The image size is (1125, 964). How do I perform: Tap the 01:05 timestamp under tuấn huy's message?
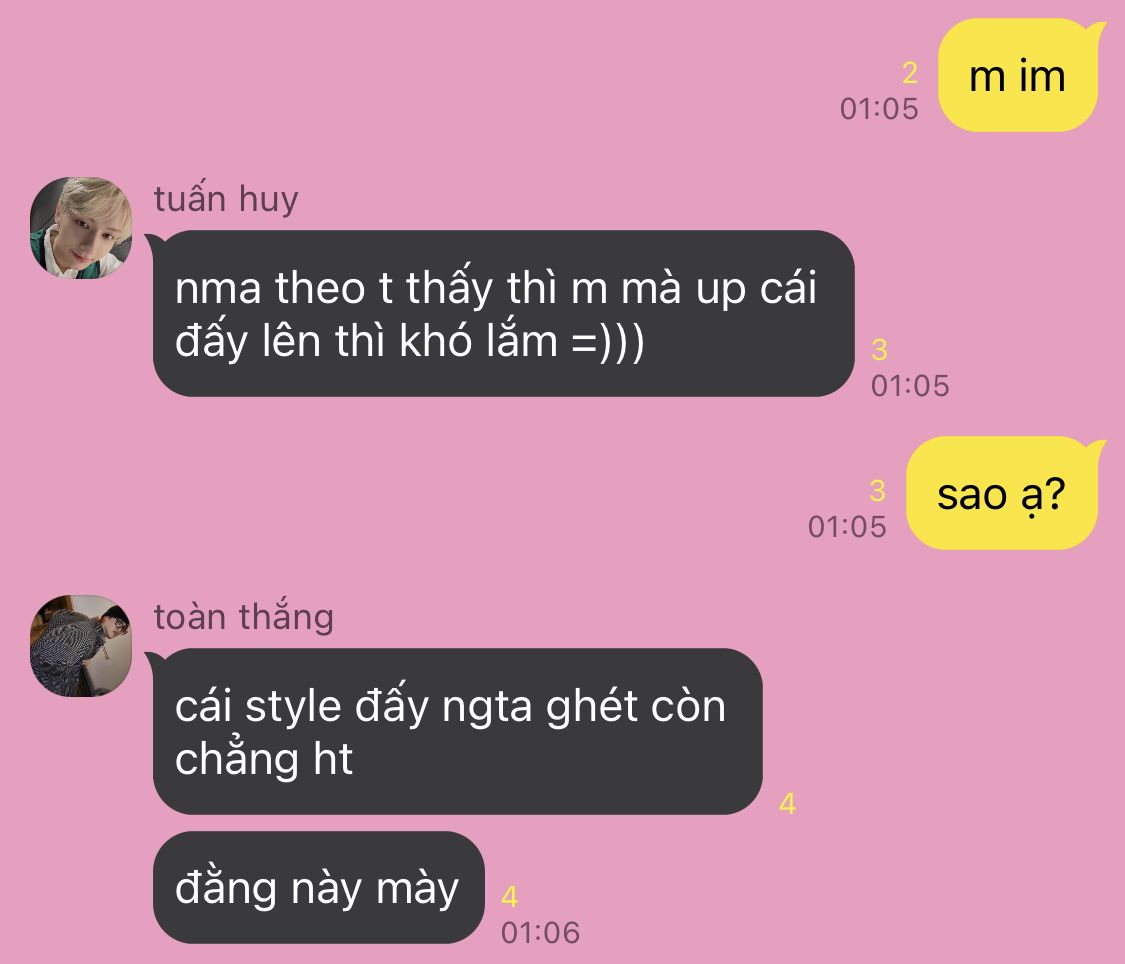[x=910, y=386]
